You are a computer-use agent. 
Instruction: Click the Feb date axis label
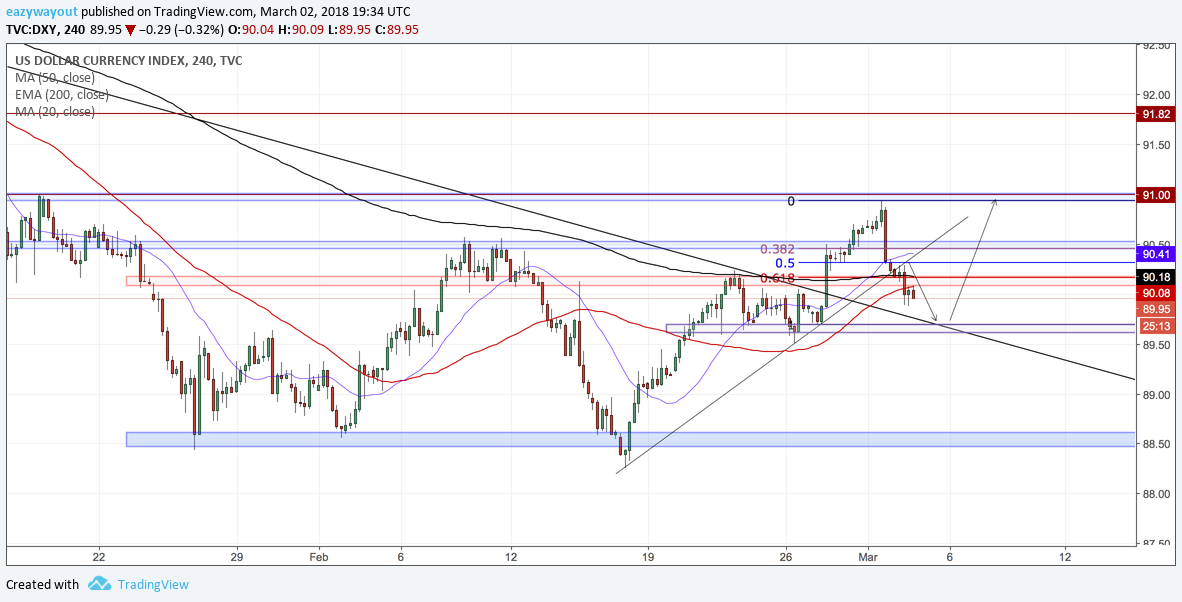pyautogui.click(x=319, y=557)
